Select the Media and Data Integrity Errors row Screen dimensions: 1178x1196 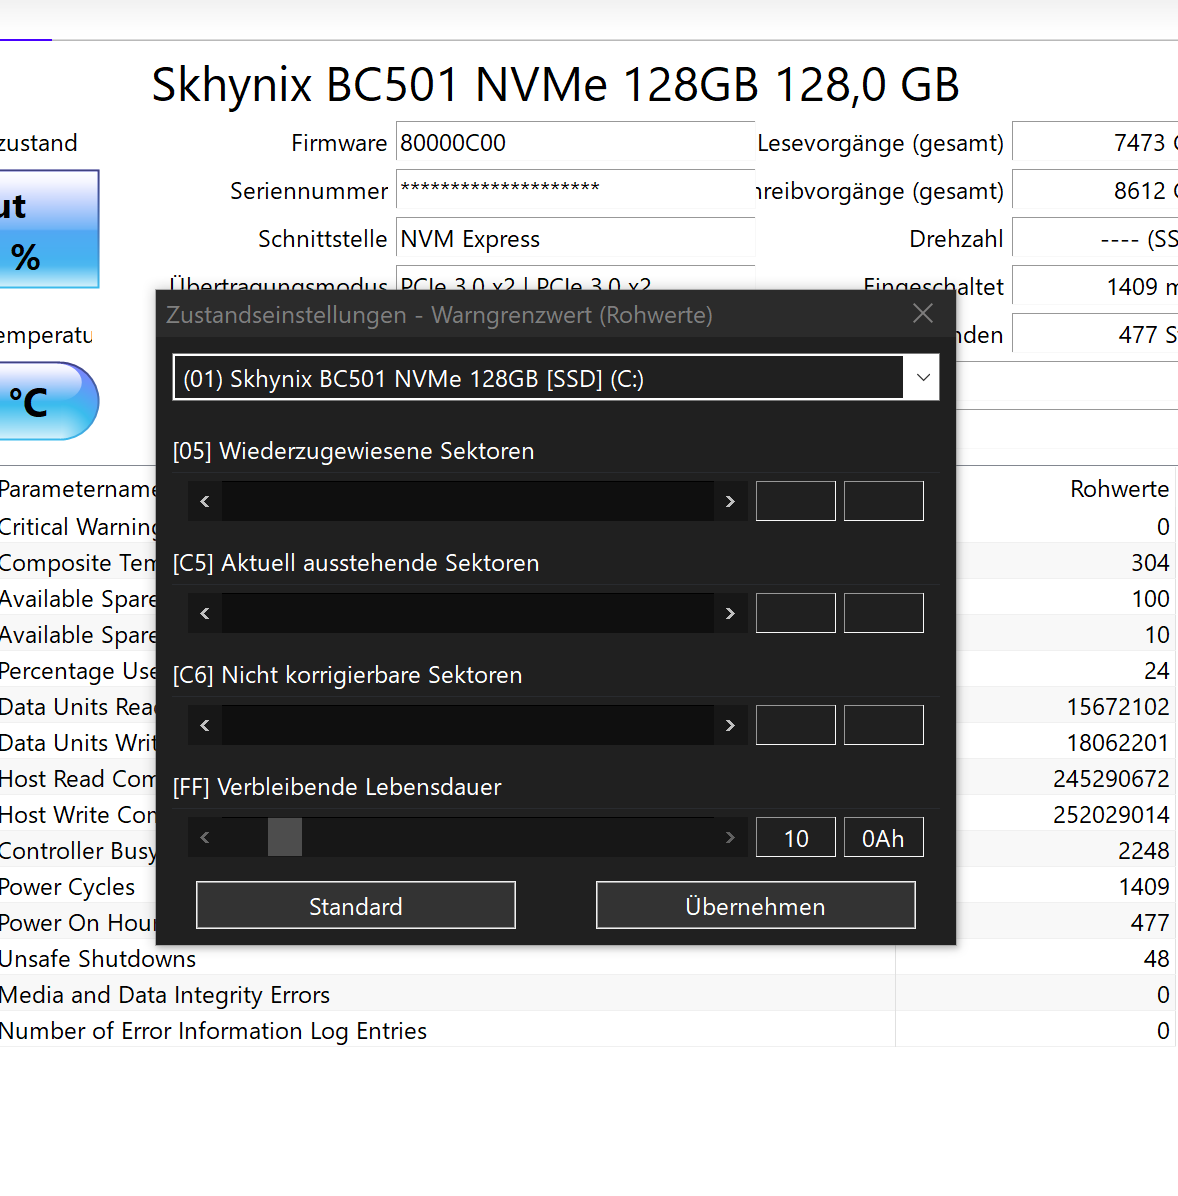(587, 994)
